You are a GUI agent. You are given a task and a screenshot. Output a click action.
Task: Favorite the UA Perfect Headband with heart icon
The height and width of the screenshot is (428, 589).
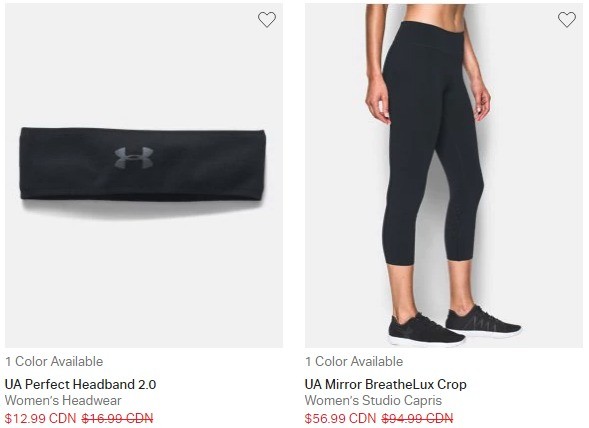(267, 20)
